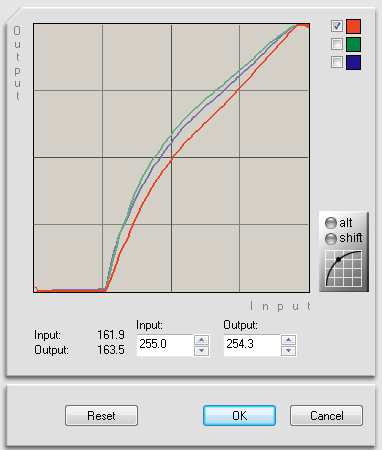Click the Cancel button
The width and height of the screenshot is (382, 450).
(x=326, y=415)
